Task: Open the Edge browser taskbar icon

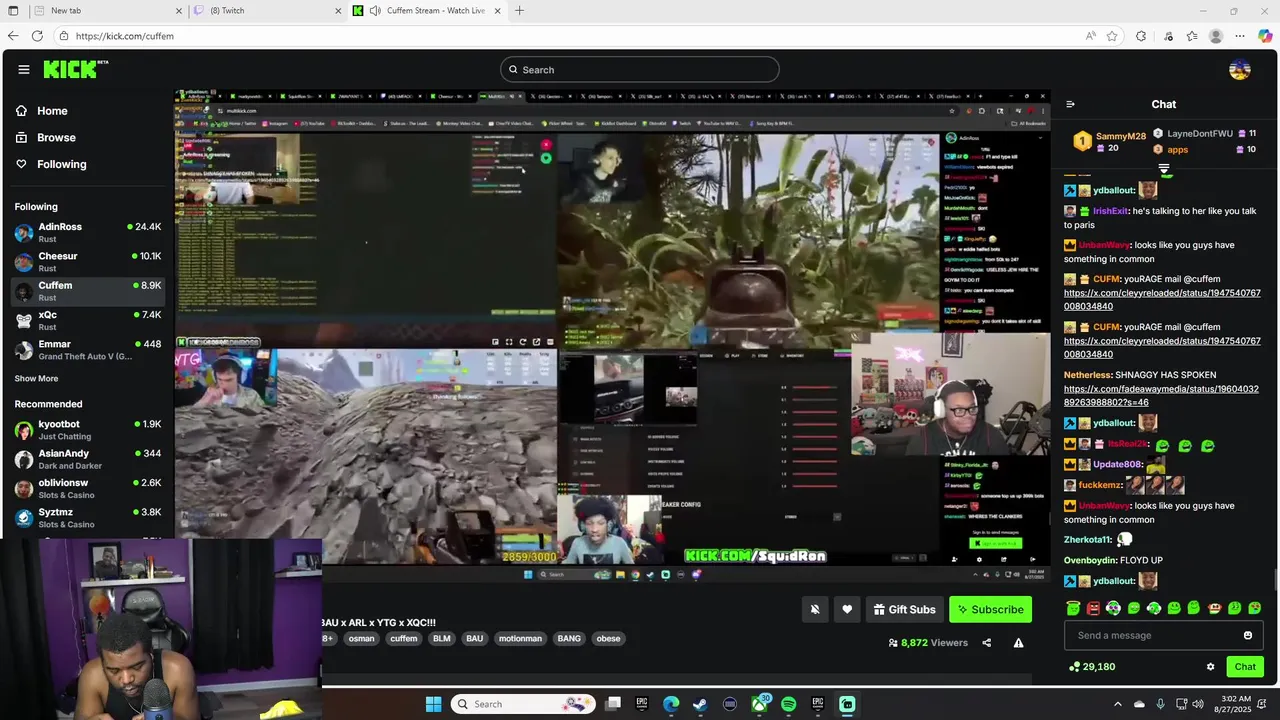Action: tap(671, 704)
